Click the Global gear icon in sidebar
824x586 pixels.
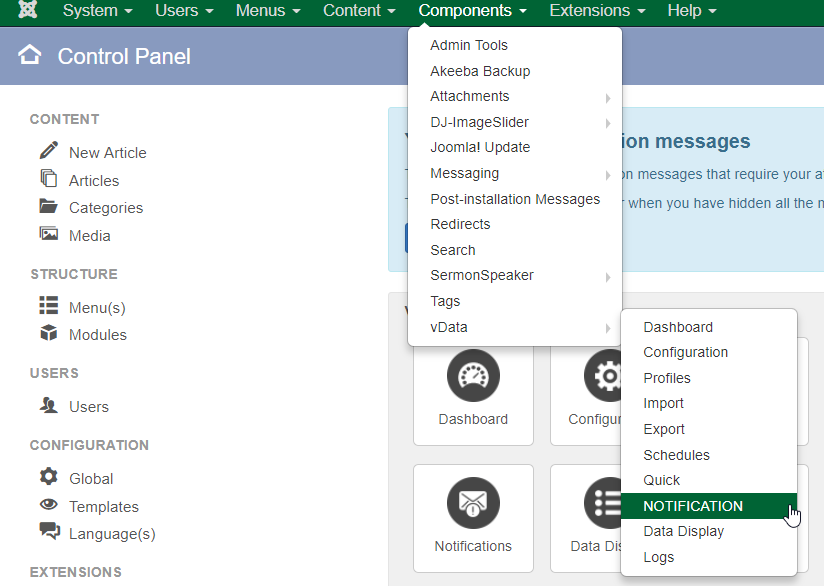(48, 477)
